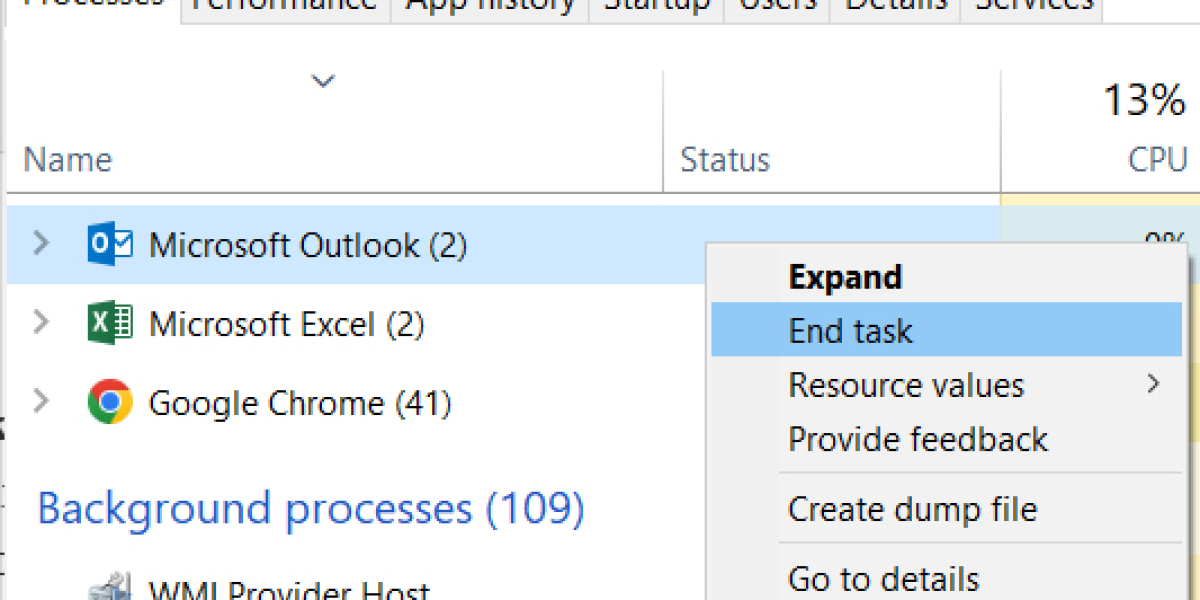This screenshot has width=1200, height=600.
Task: Click the Microsoft Excel app icon
Action: (x=110, y=323)
